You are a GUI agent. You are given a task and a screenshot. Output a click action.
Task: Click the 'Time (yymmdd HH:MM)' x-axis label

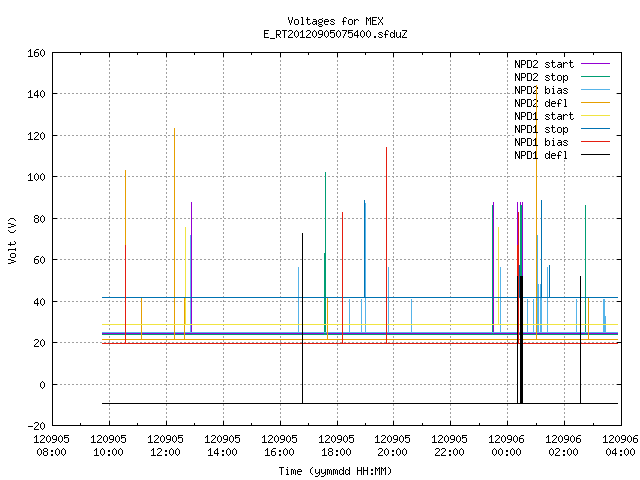335,471
